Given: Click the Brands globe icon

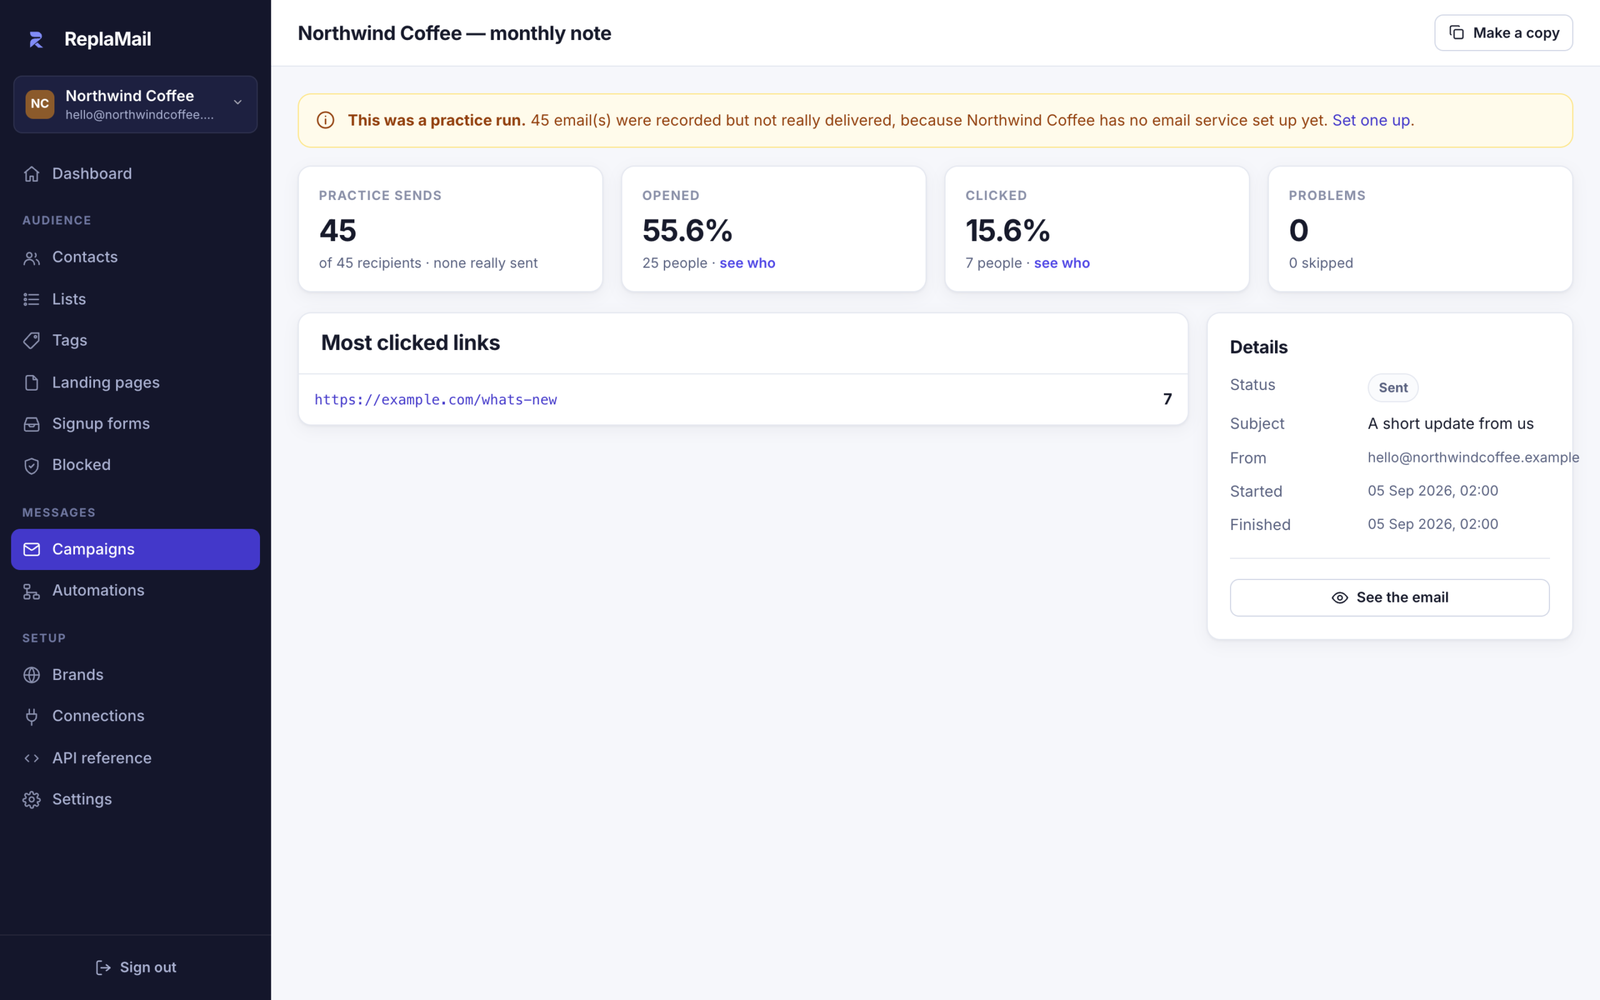Looking at the screenshot, I should (x=32, y=675).
